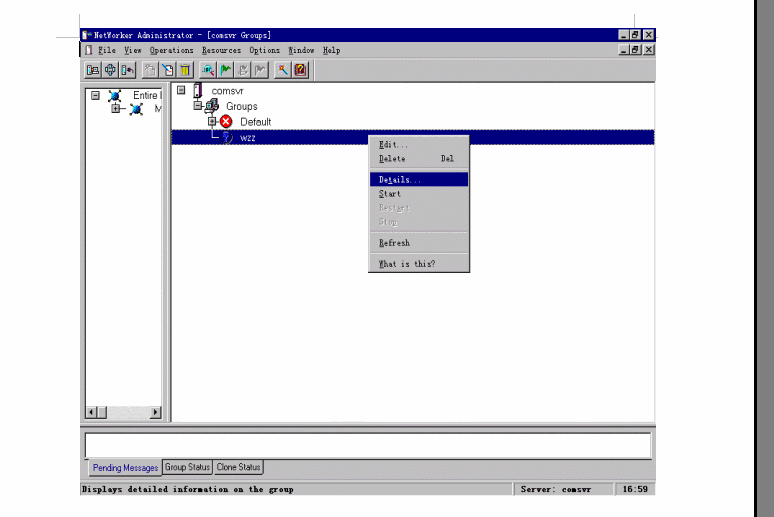Select Edit... in the context menu
Image resolution: width=774 pixels, height=517 pixels.
pyautogui.click(x=393, y=145)
